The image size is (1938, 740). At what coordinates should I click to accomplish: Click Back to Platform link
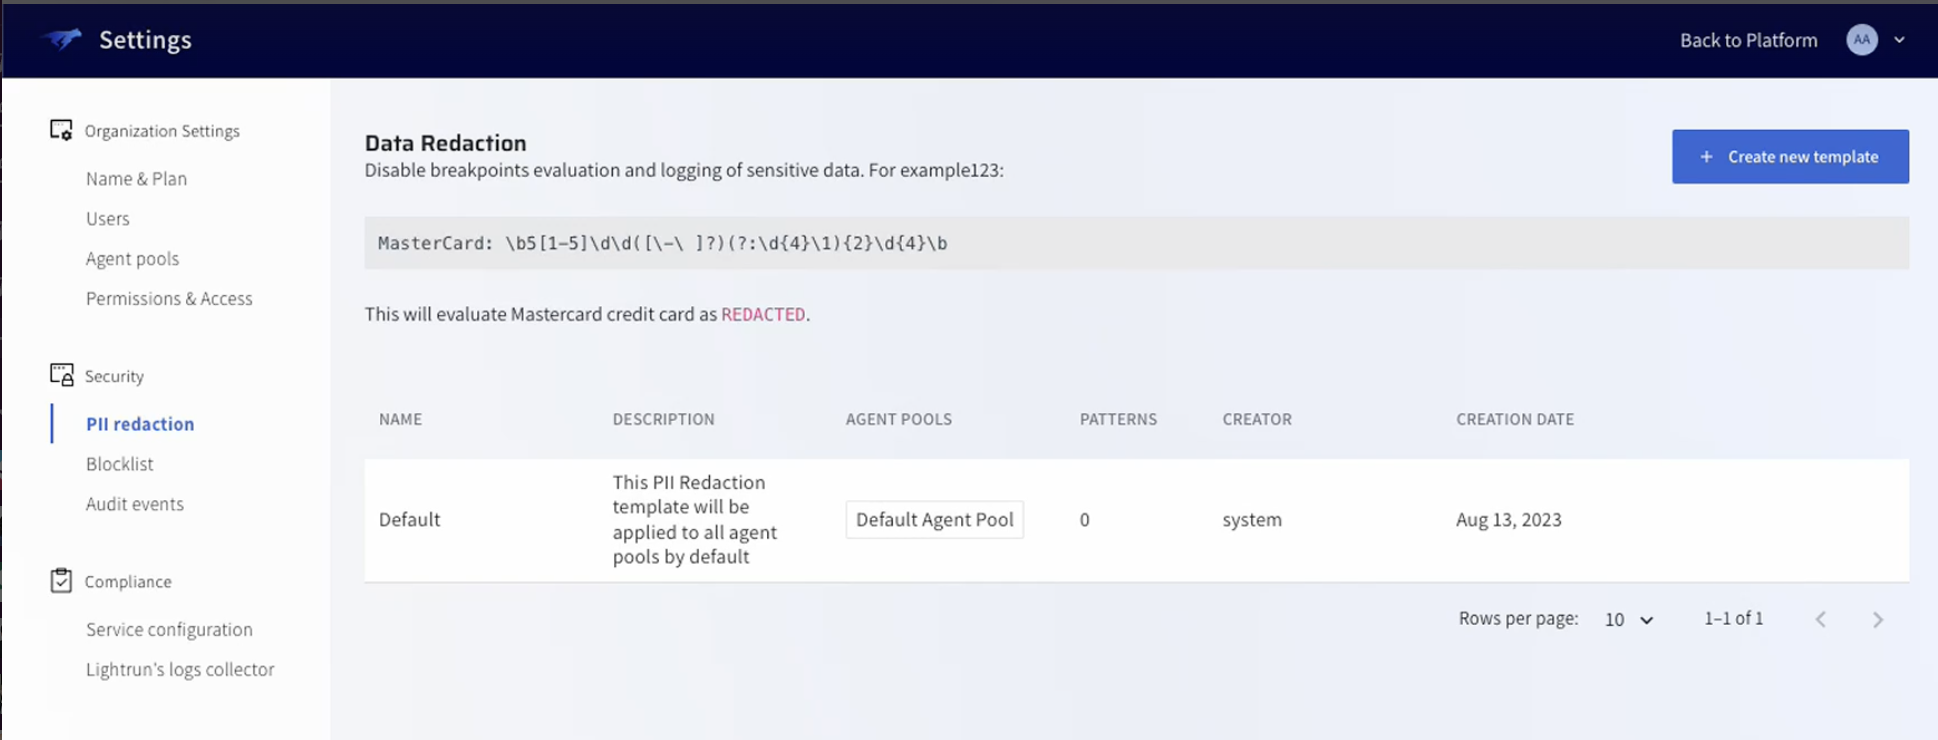click(x=1748, y=40)
